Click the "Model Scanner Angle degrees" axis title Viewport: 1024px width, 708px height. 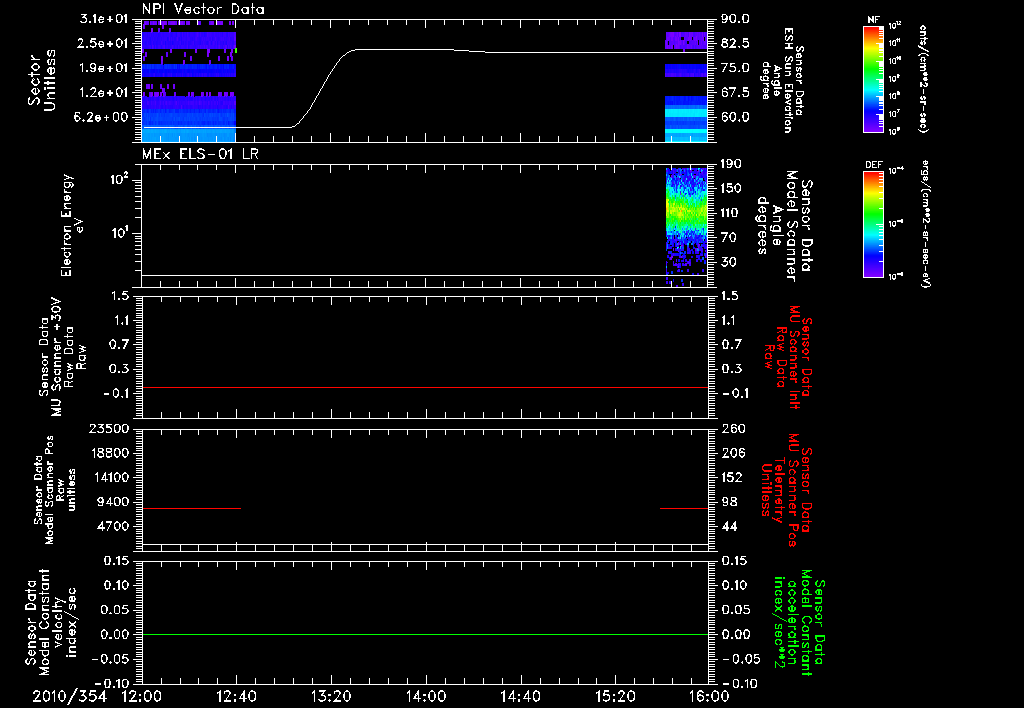click(x=784, y=226)
